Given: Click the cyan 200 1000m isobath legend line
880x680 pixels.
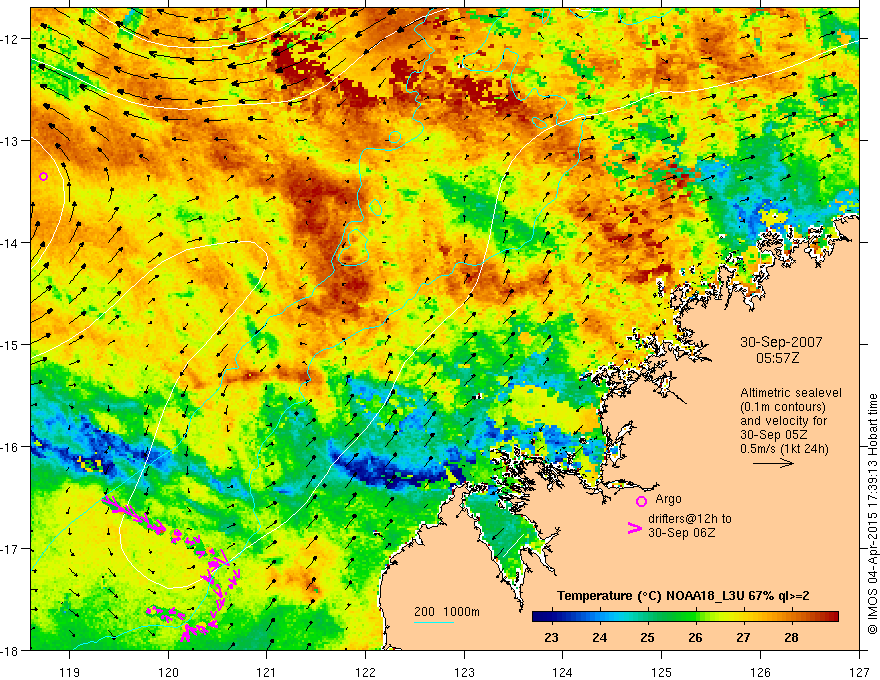Looking at the screenshot, I should point(434,622).
